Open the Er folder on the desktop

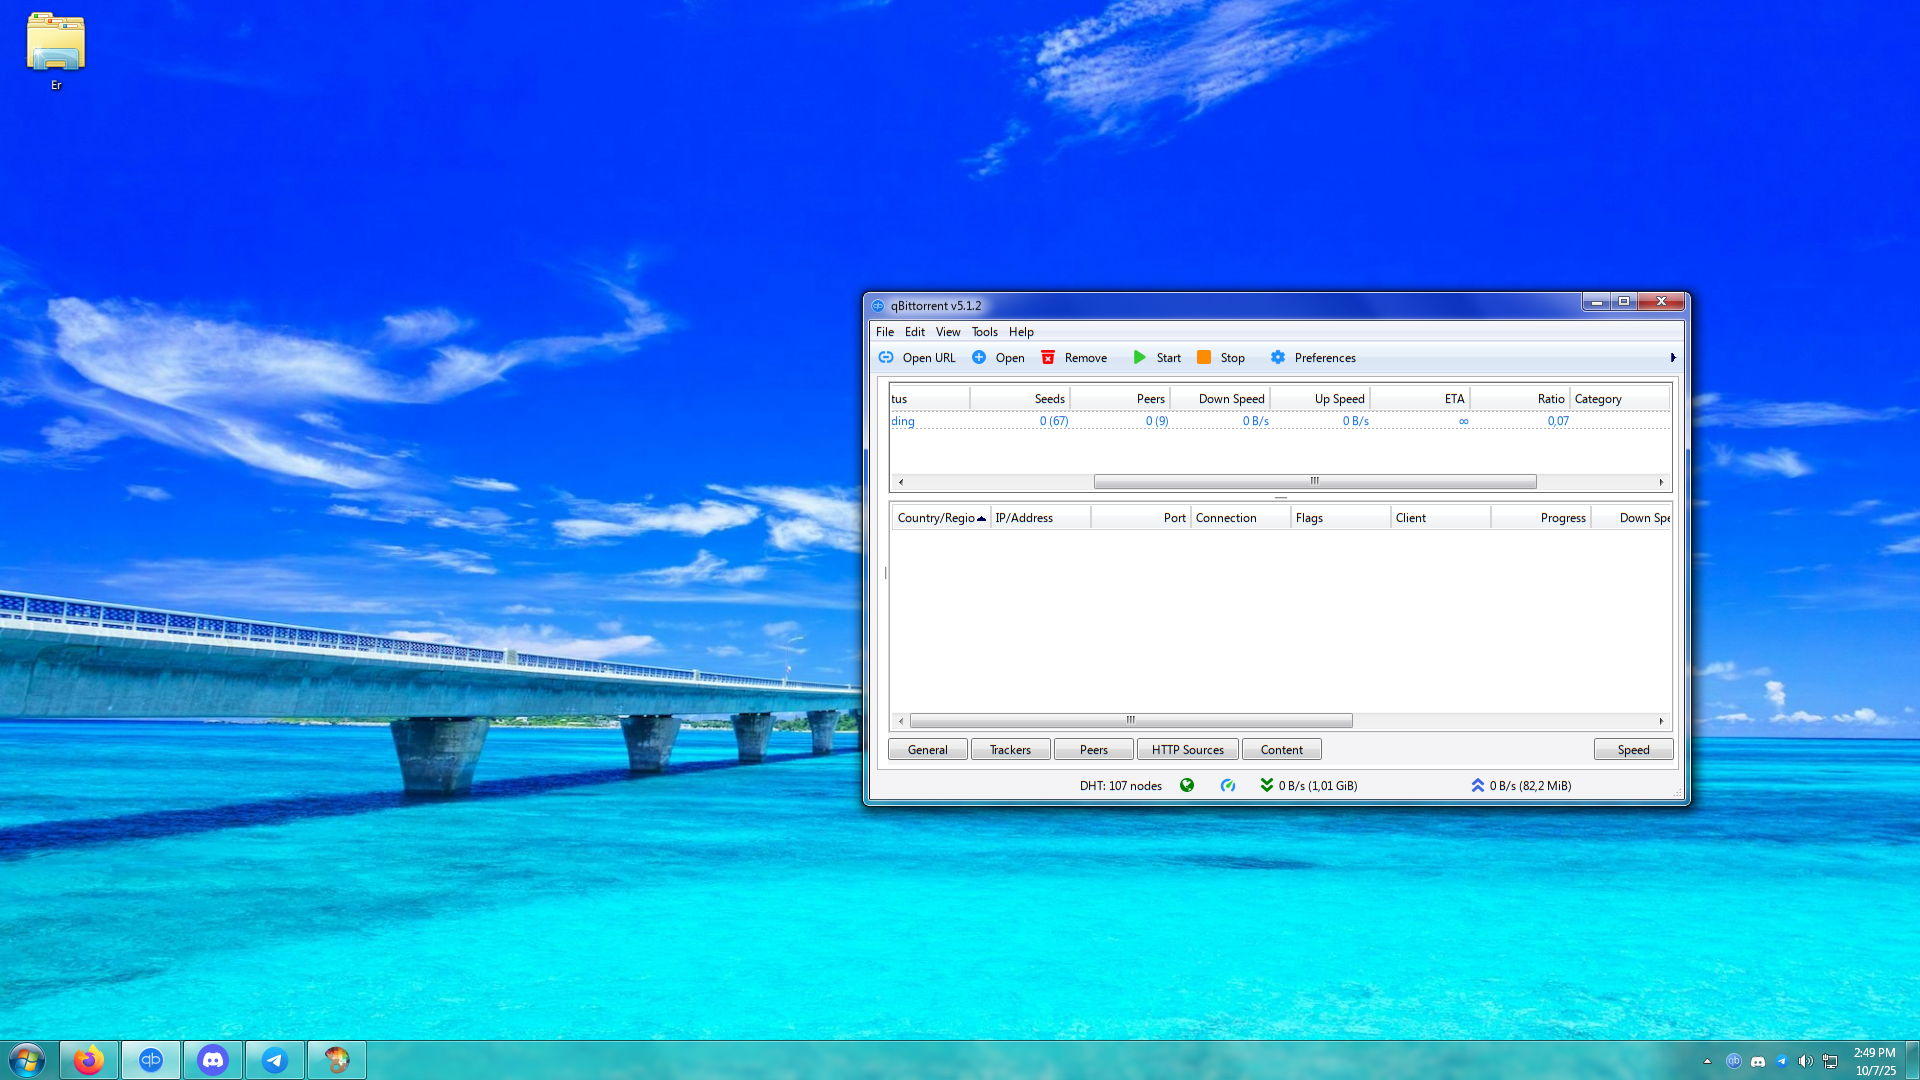[x=56, y=51]
